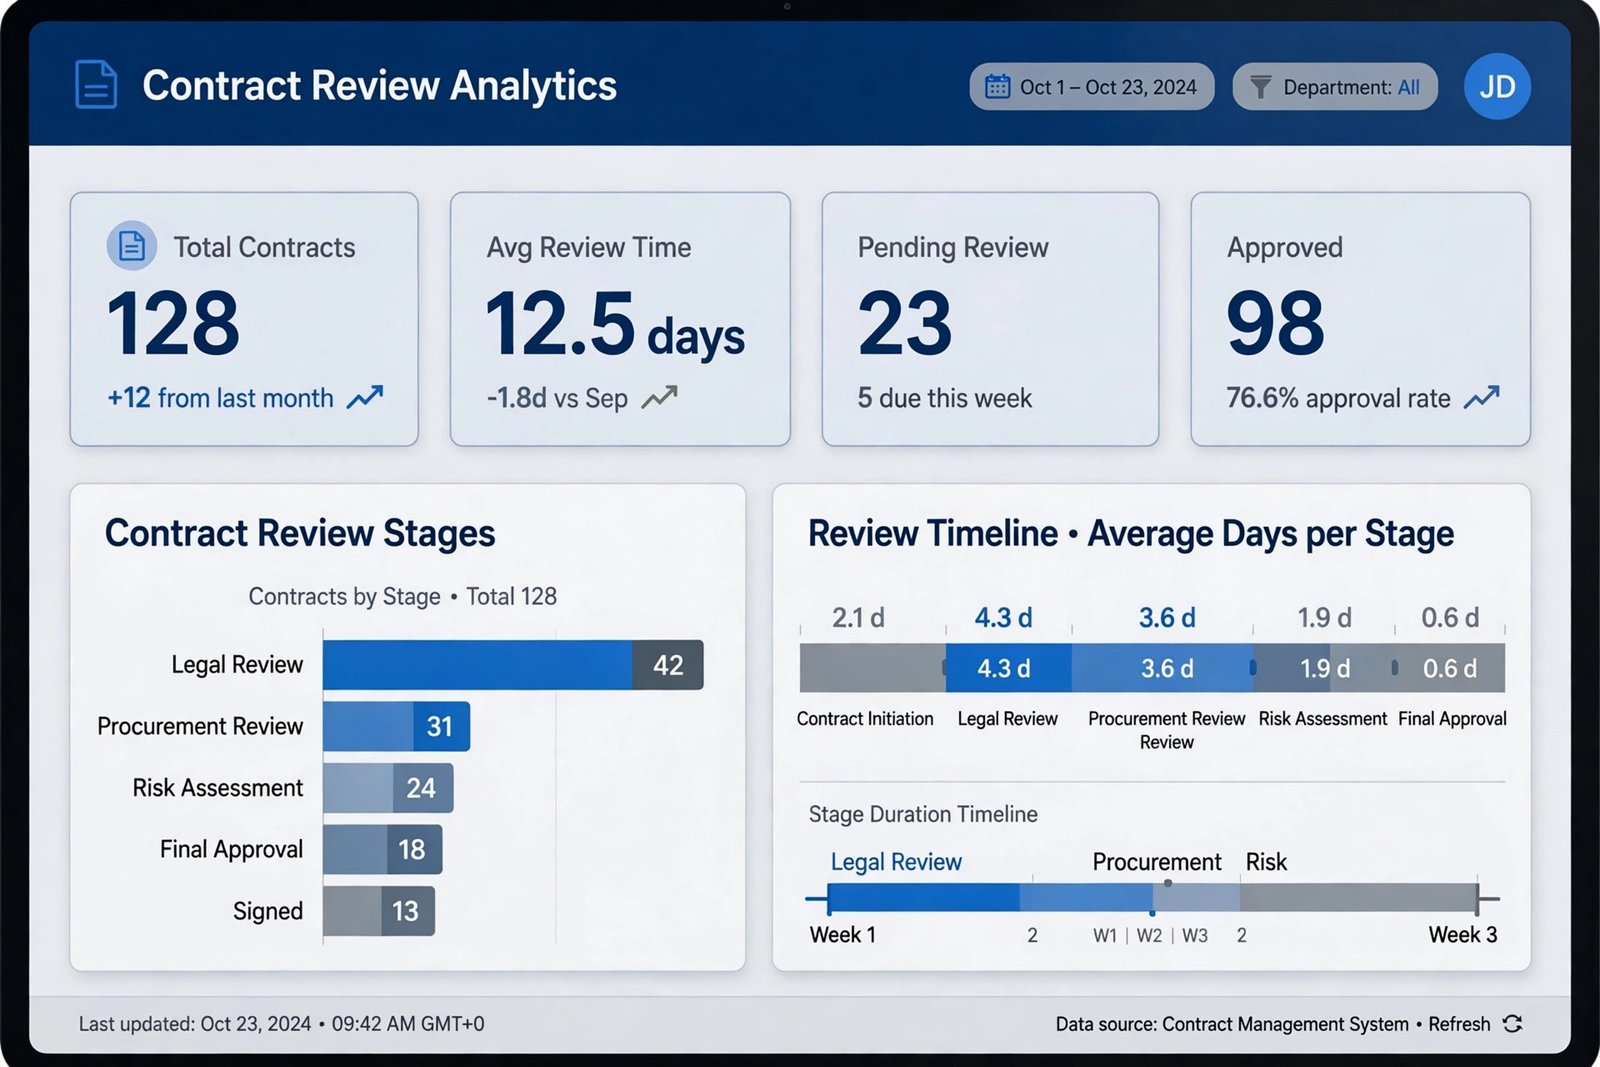Viewport: 1600px width, 1067px height.
Task: Click the document logo icon beside Contract Review Analytics
Action: tap(96, 85)
